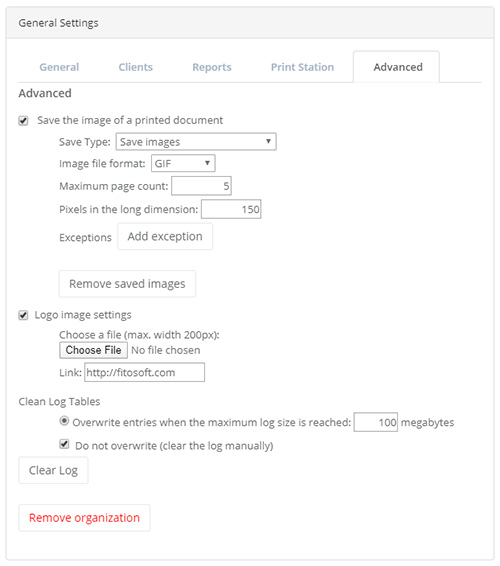Expand the Image file format dropdown

point(183,163)
